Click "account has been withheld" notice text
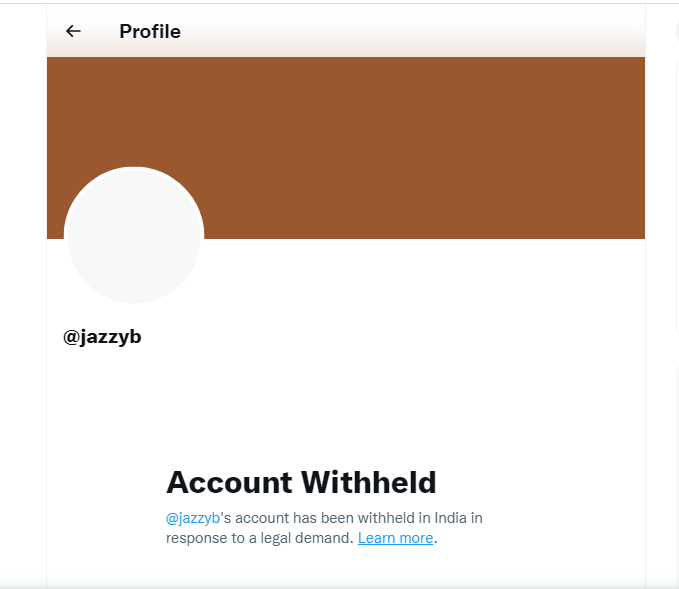The image size is (679, 589). pos(320,518)
